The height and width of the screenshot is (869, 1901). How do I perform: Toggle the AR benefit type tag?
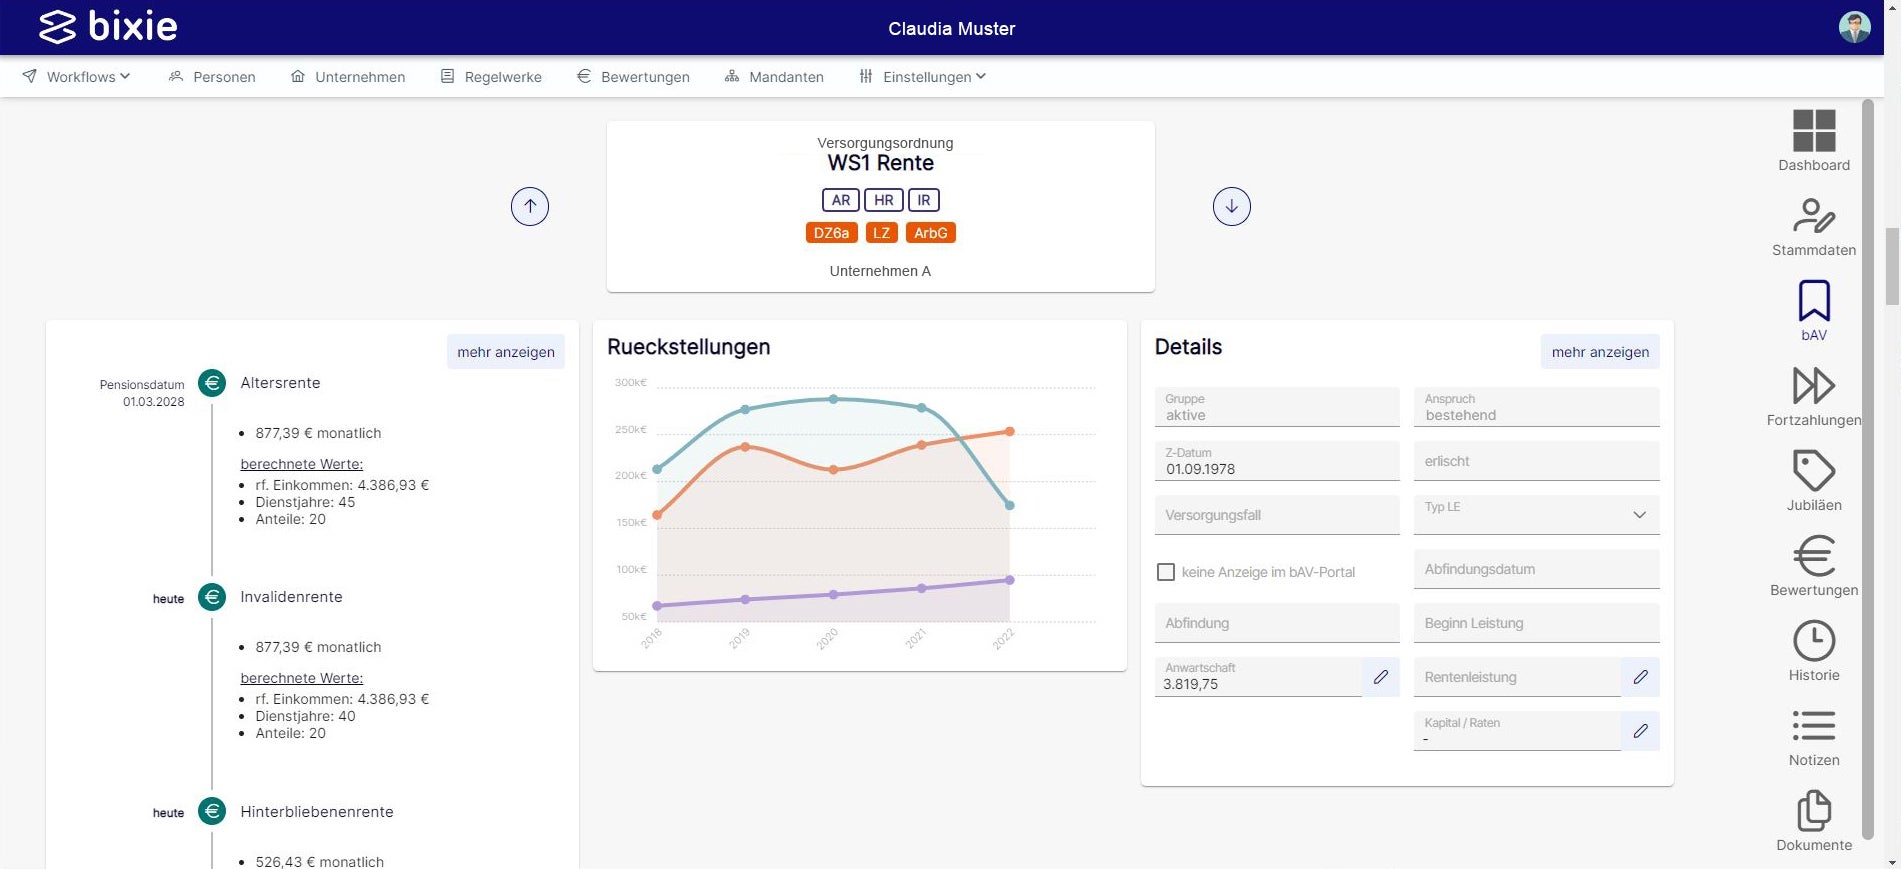click(x=840, y=200)
